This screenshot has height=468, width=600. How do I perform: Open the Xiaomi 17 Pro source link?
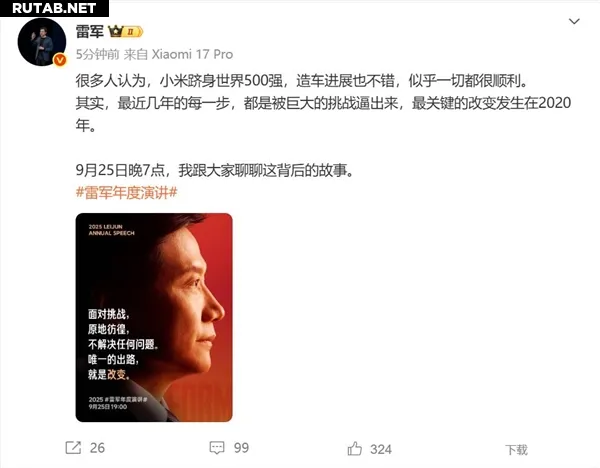point(192,54)
